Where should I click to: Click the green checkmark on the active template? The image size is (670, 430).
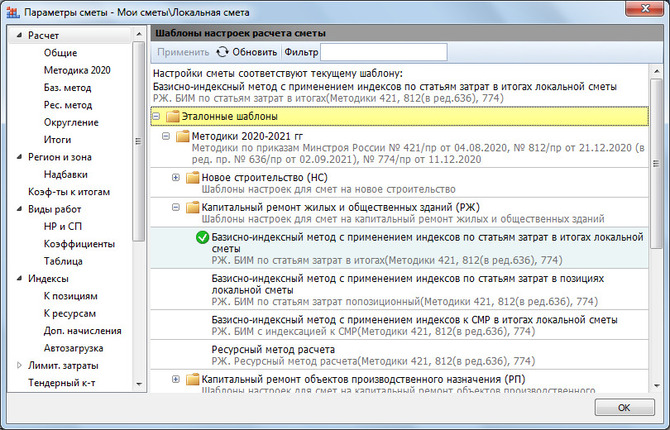tap(202, 237)
